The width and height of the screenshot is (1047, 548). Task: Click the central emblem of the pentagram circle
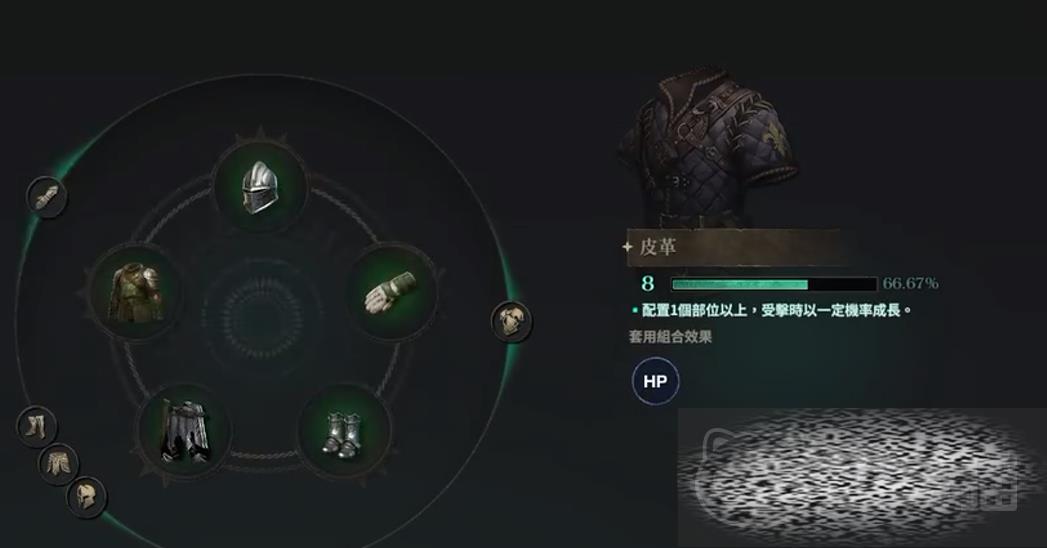click(262, 312)
